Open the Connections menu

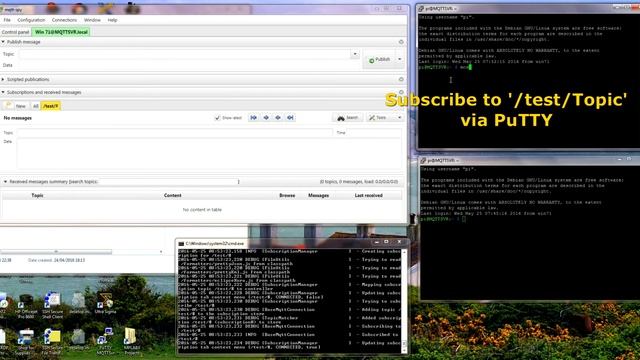[x=64, y=20]
